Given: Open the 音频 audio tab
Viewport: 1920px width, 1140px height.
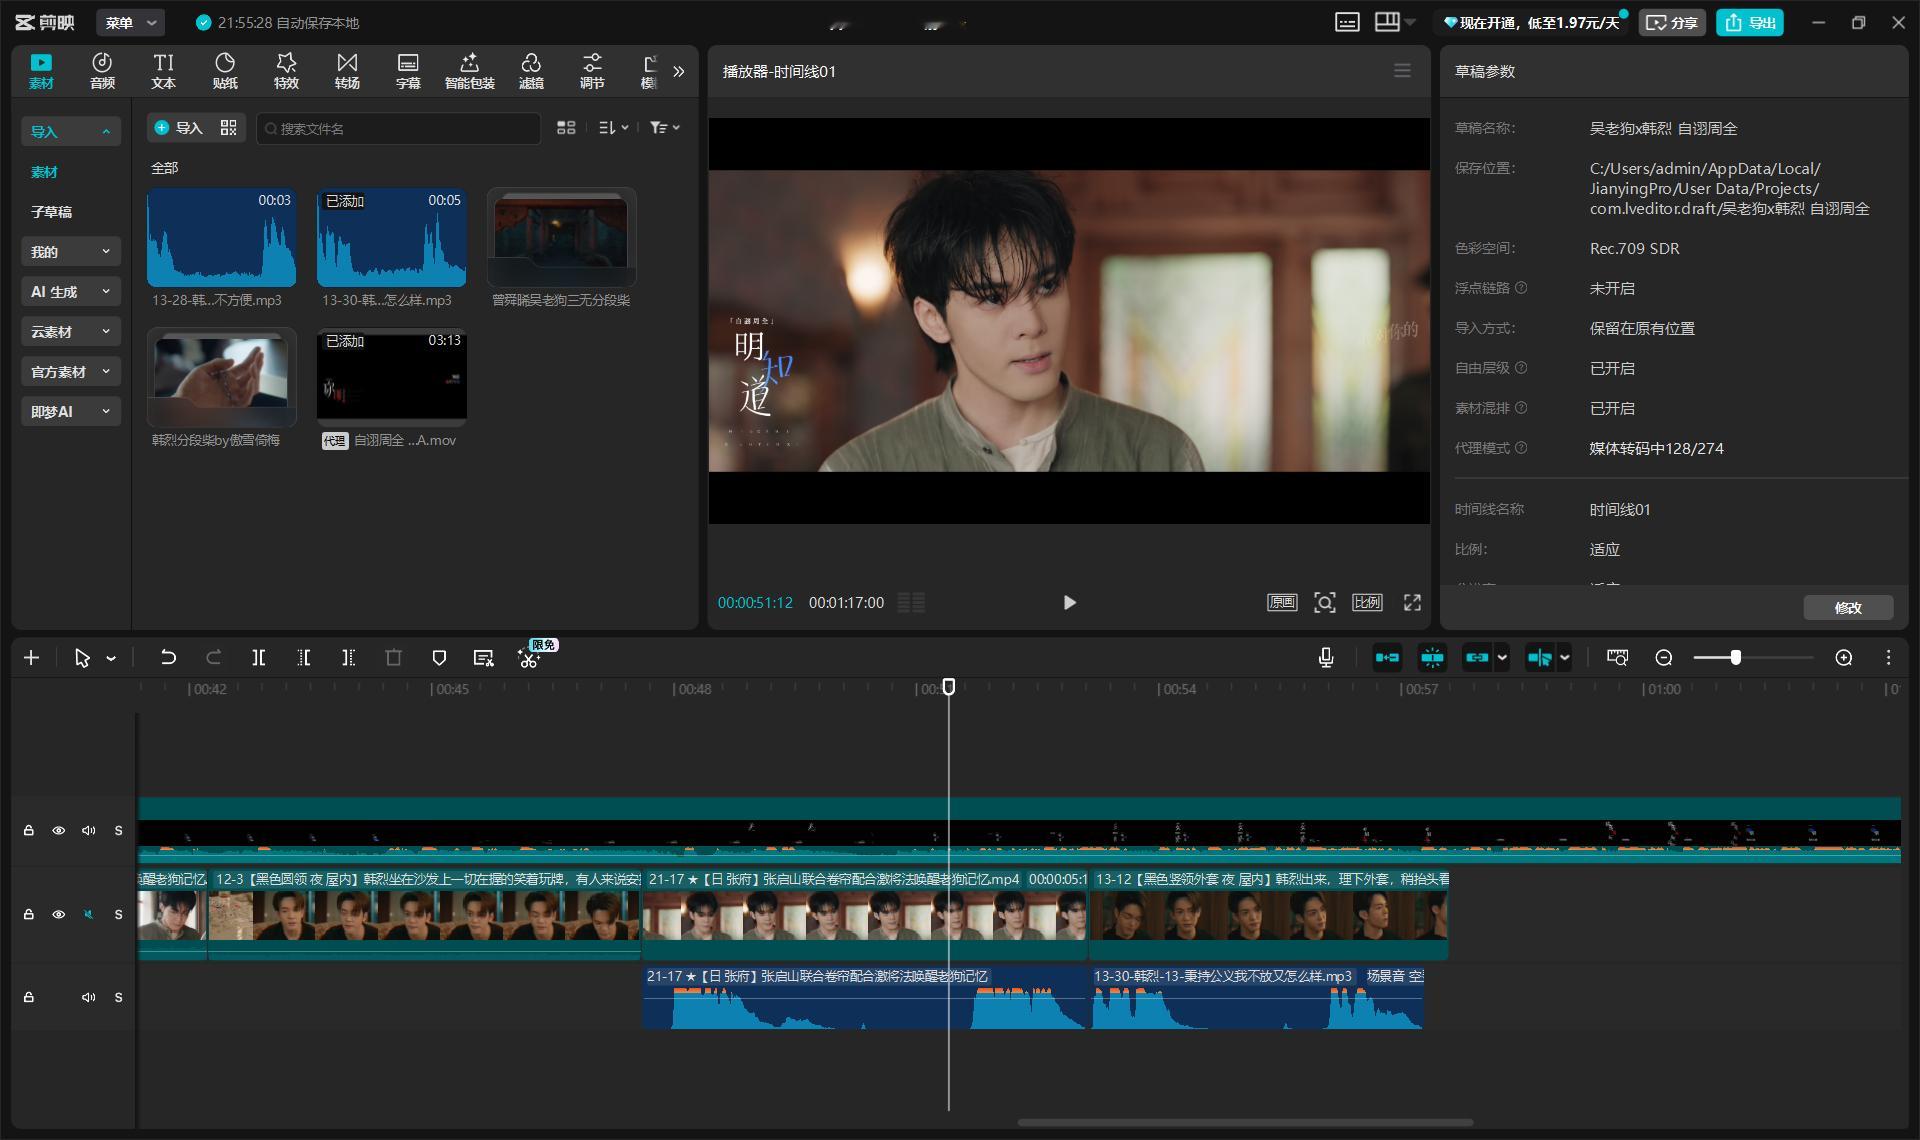Looking at the screenshot, I should [x=102, y=71].
